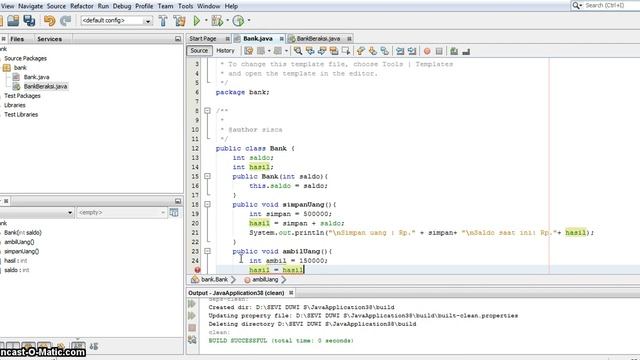This screenshot has width=640, height=360.
Task: Select BankBeraksi.java in the project tree
Action: 45,87
